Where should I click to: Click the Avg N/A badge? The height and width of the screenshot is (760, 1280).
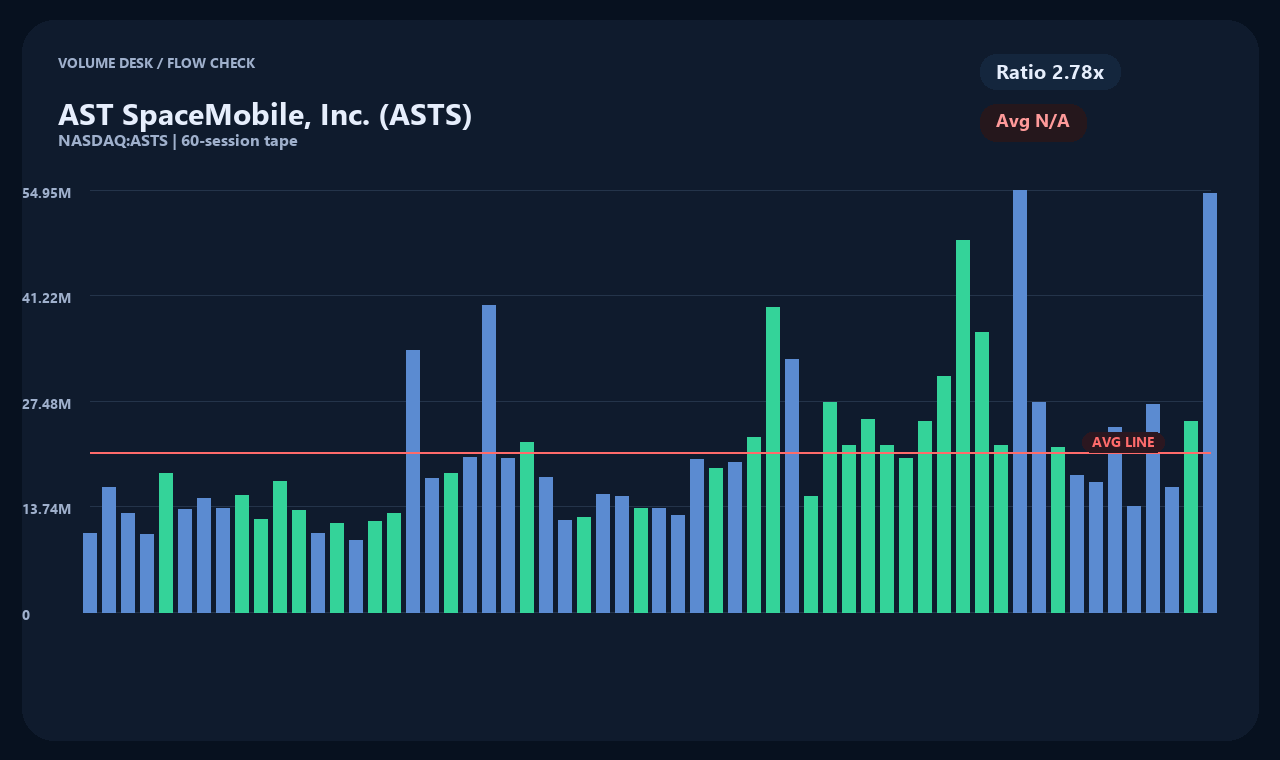click(1033, 122)
